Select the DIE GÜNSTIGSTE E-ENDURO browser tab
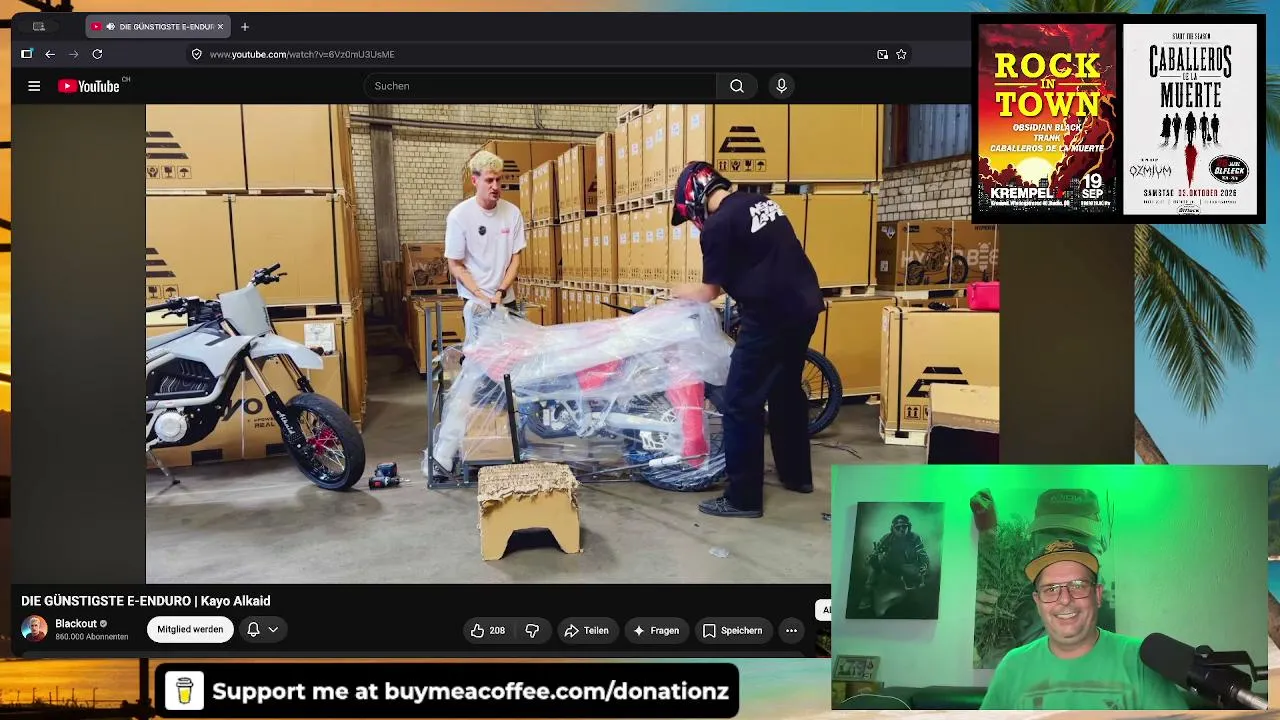This screenshot has width=1280, height=720. click(159, 27)
